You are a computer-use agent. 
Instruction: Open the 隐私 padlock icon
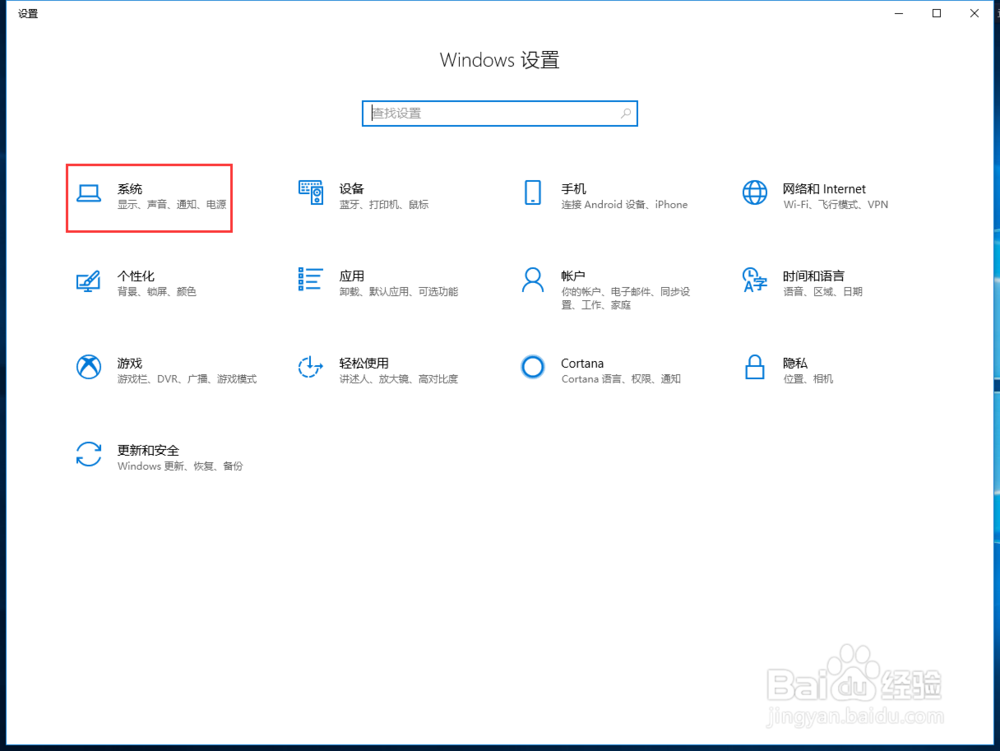(754, 367)
